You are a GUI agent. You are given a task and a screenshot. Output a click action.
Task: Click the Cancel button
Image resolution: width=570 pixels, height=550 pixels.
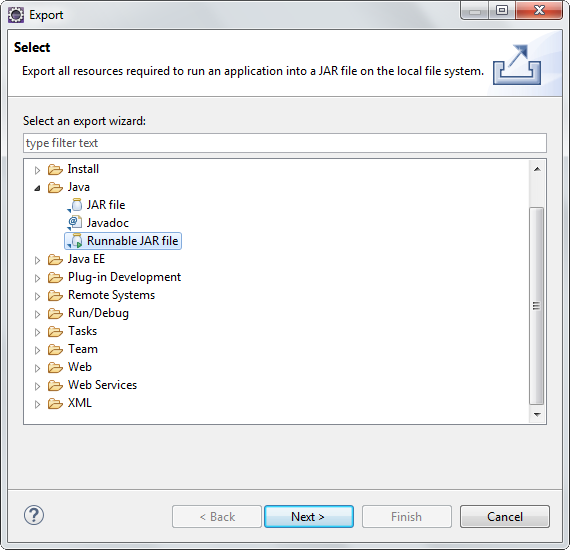point(505,517)
